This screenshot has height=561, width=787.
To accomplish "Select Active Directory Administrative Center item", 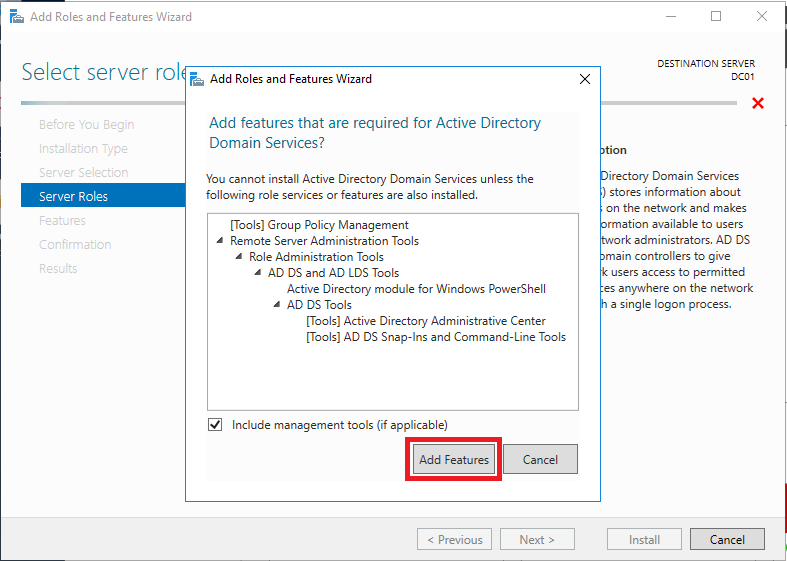I will [426, 321].
